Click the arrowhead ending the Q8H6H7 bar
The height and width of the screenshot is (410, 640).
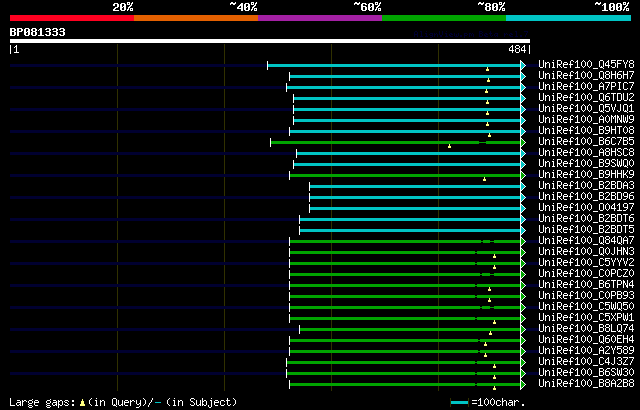click(523, 76)
